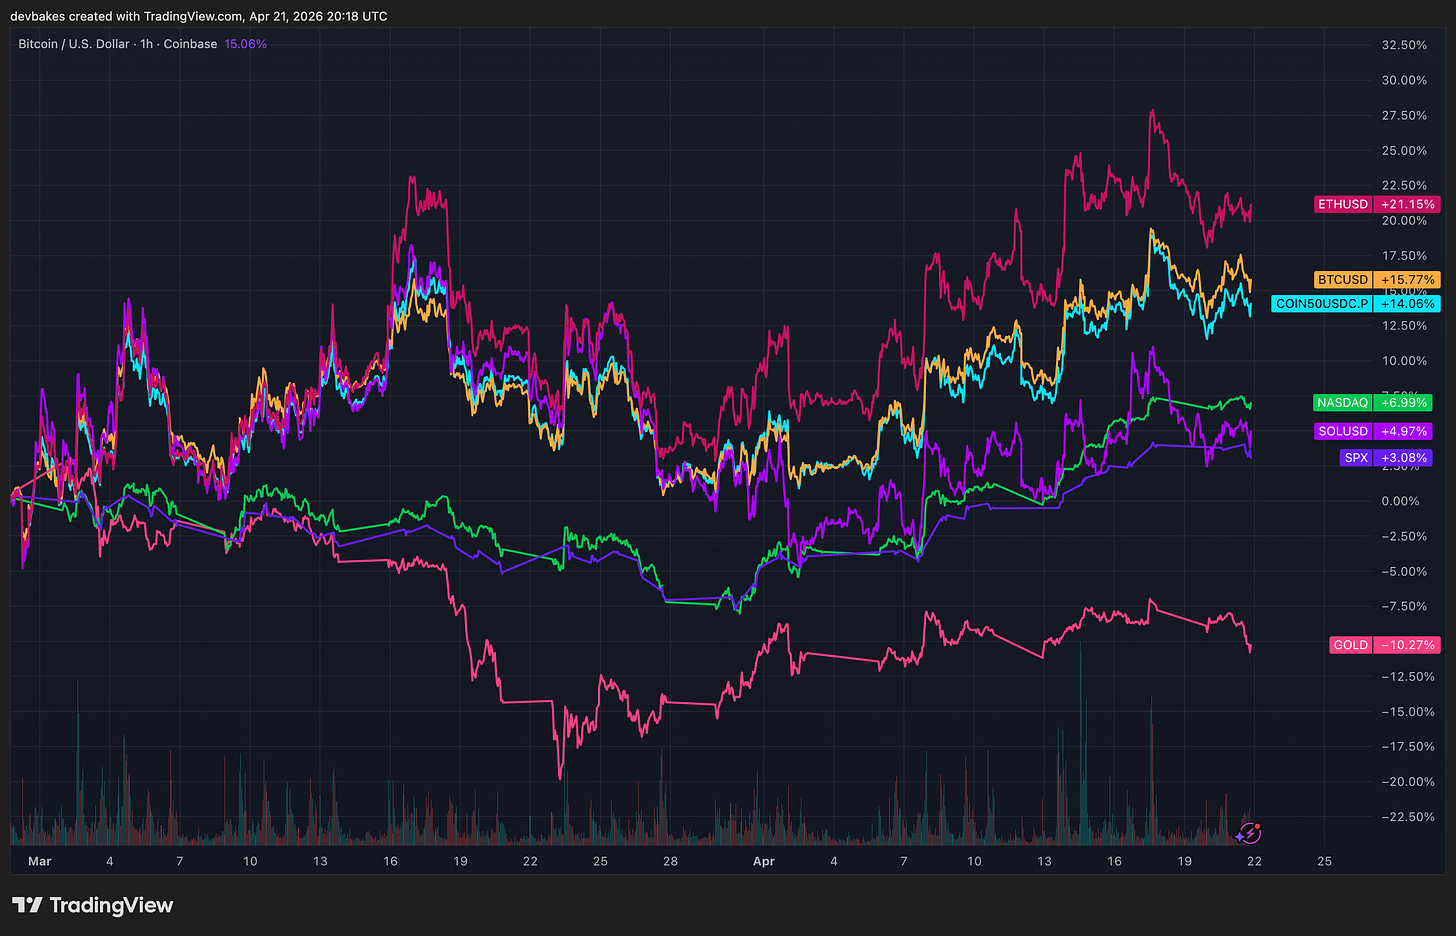Click the 32.50% price scale label
1456x936 pixels.
(1403, 45)
